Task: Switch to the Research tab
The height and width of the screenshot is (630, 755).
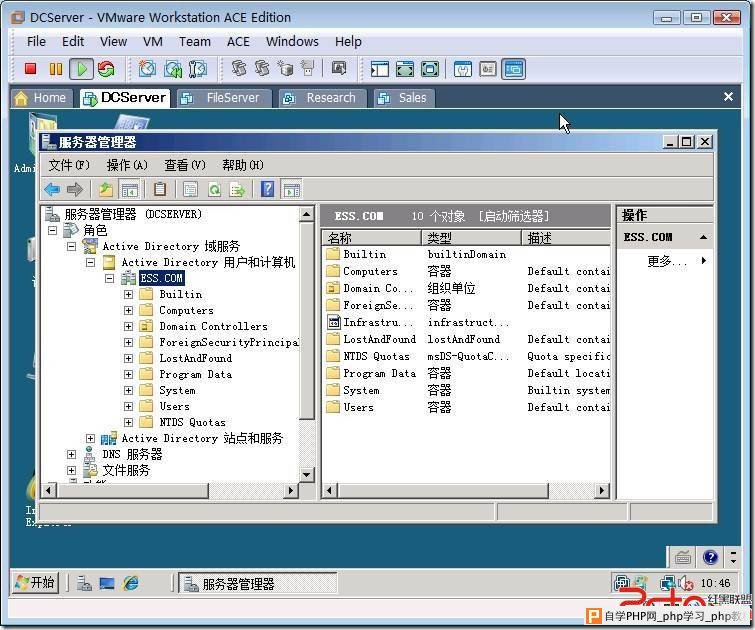Action: (323, 98)
